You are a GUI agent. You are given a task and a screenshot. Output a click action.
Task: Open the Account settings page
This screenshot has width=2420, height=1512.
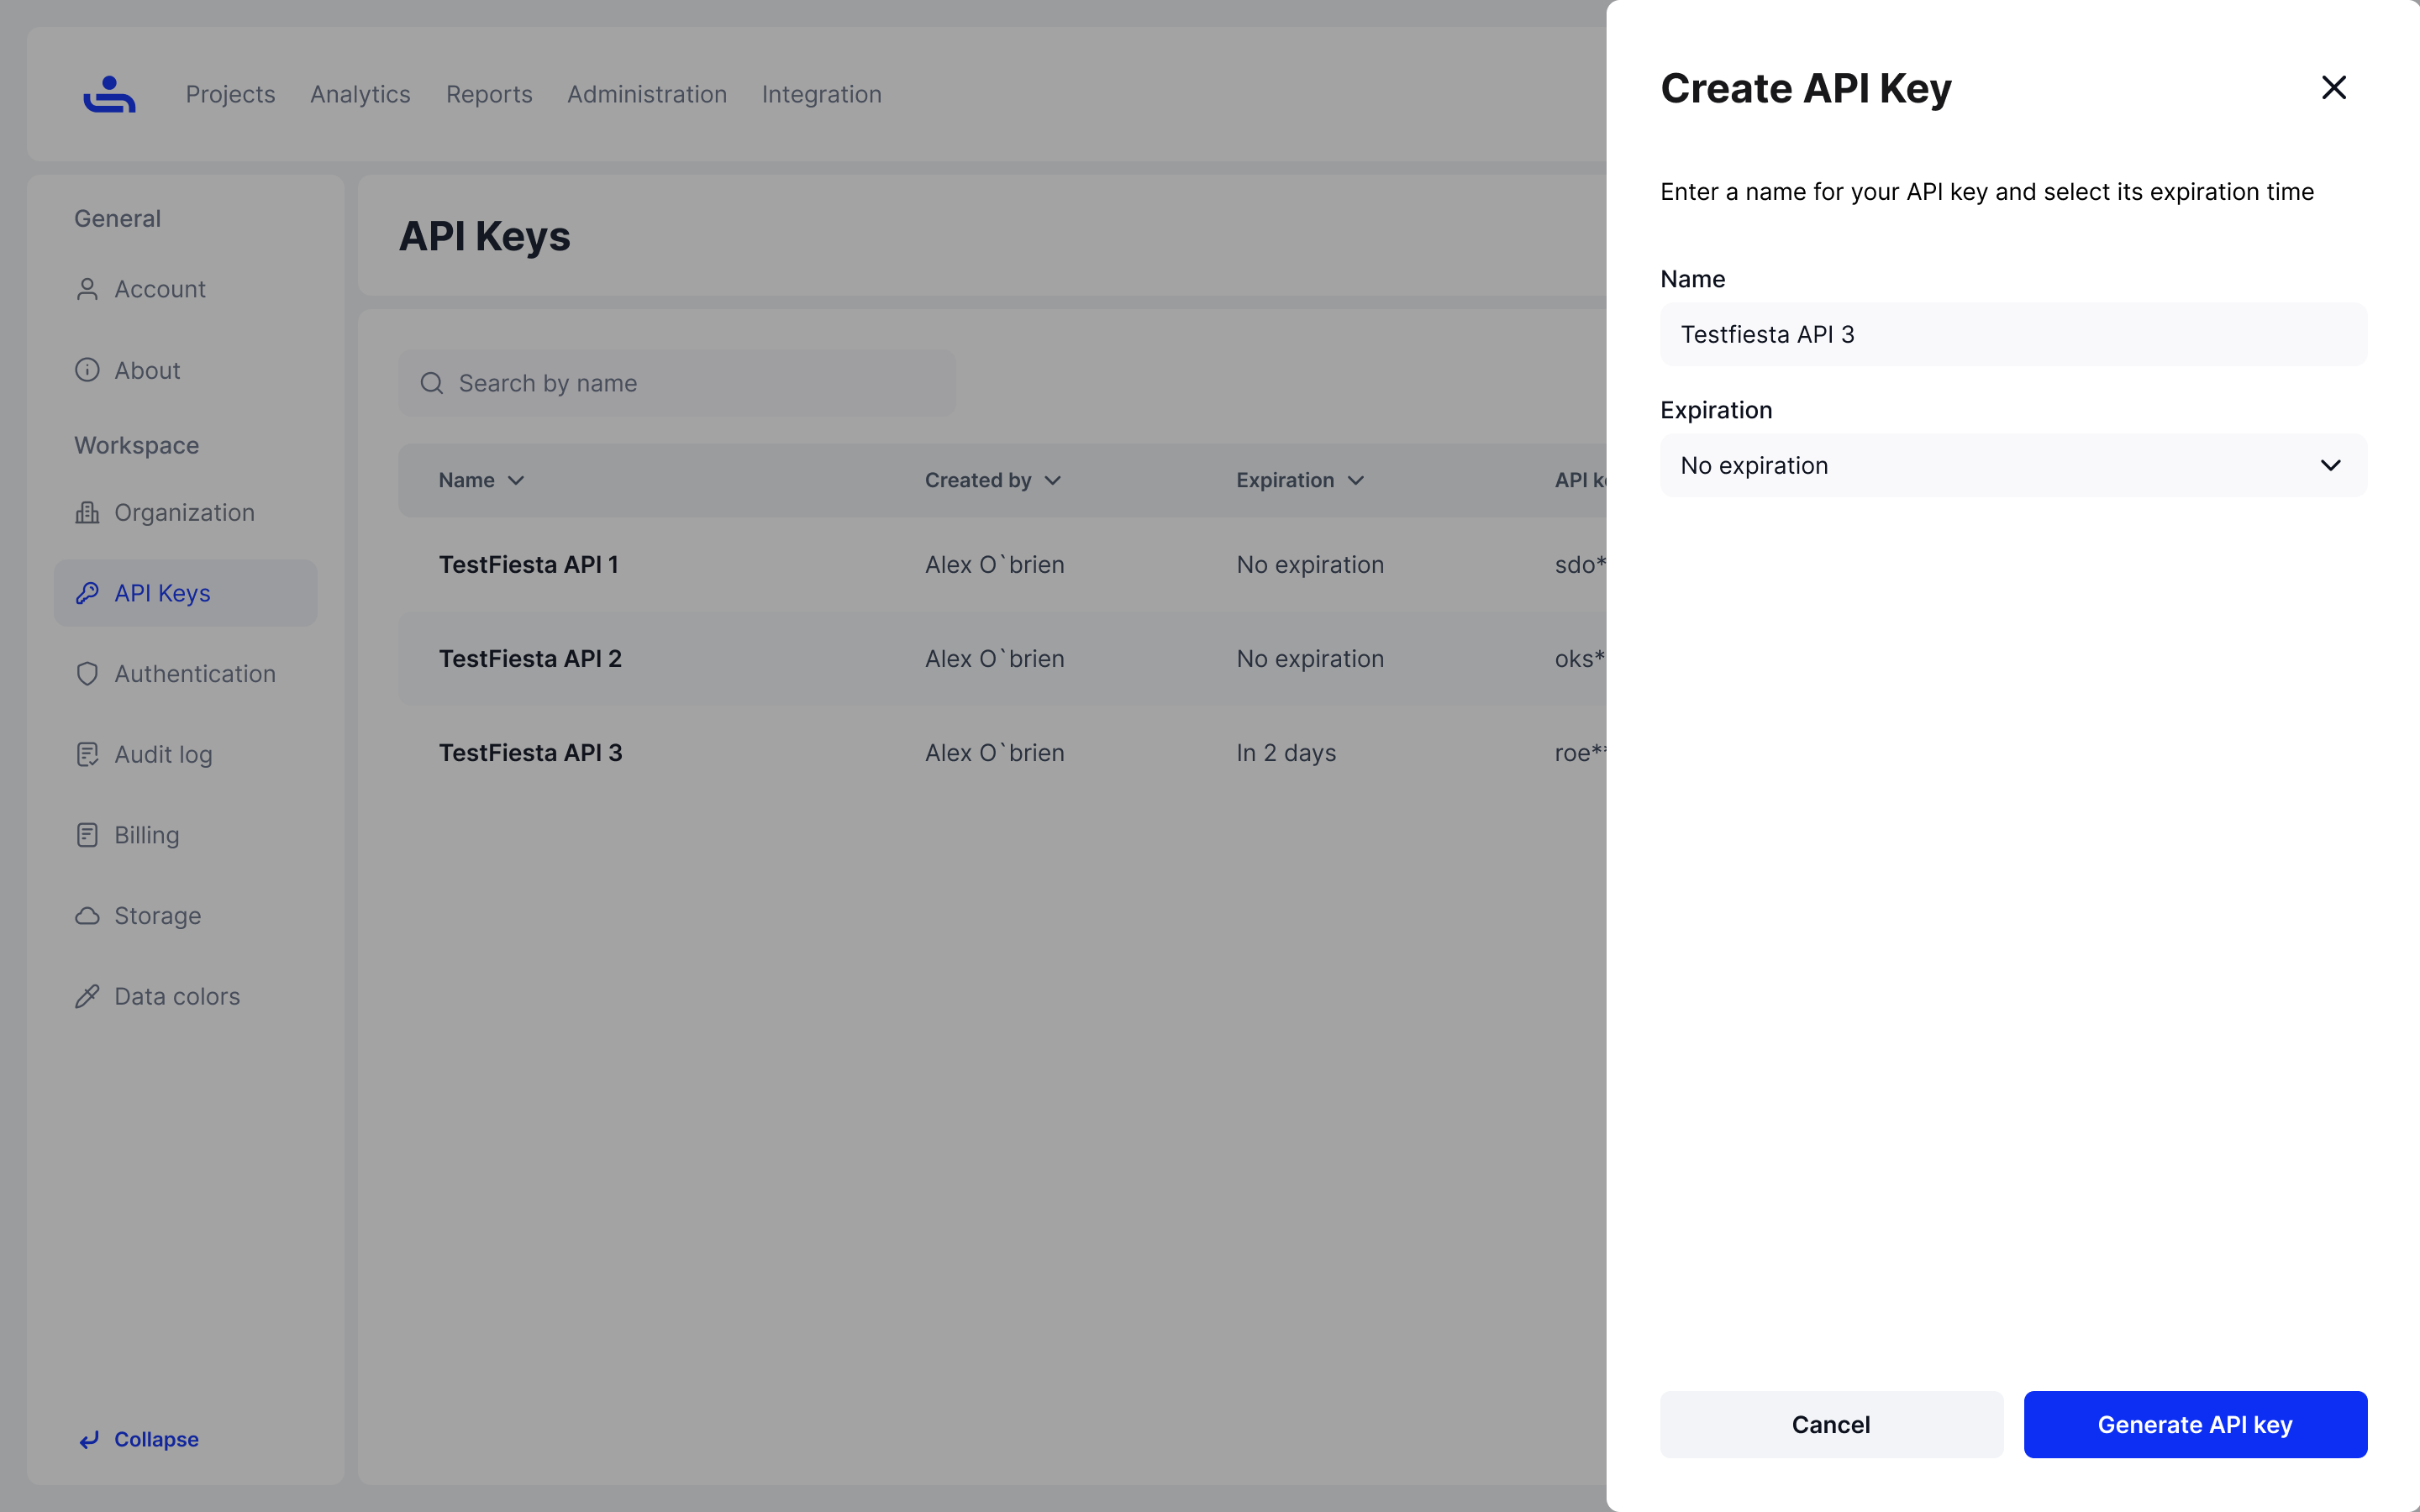[x=159, y=289]
